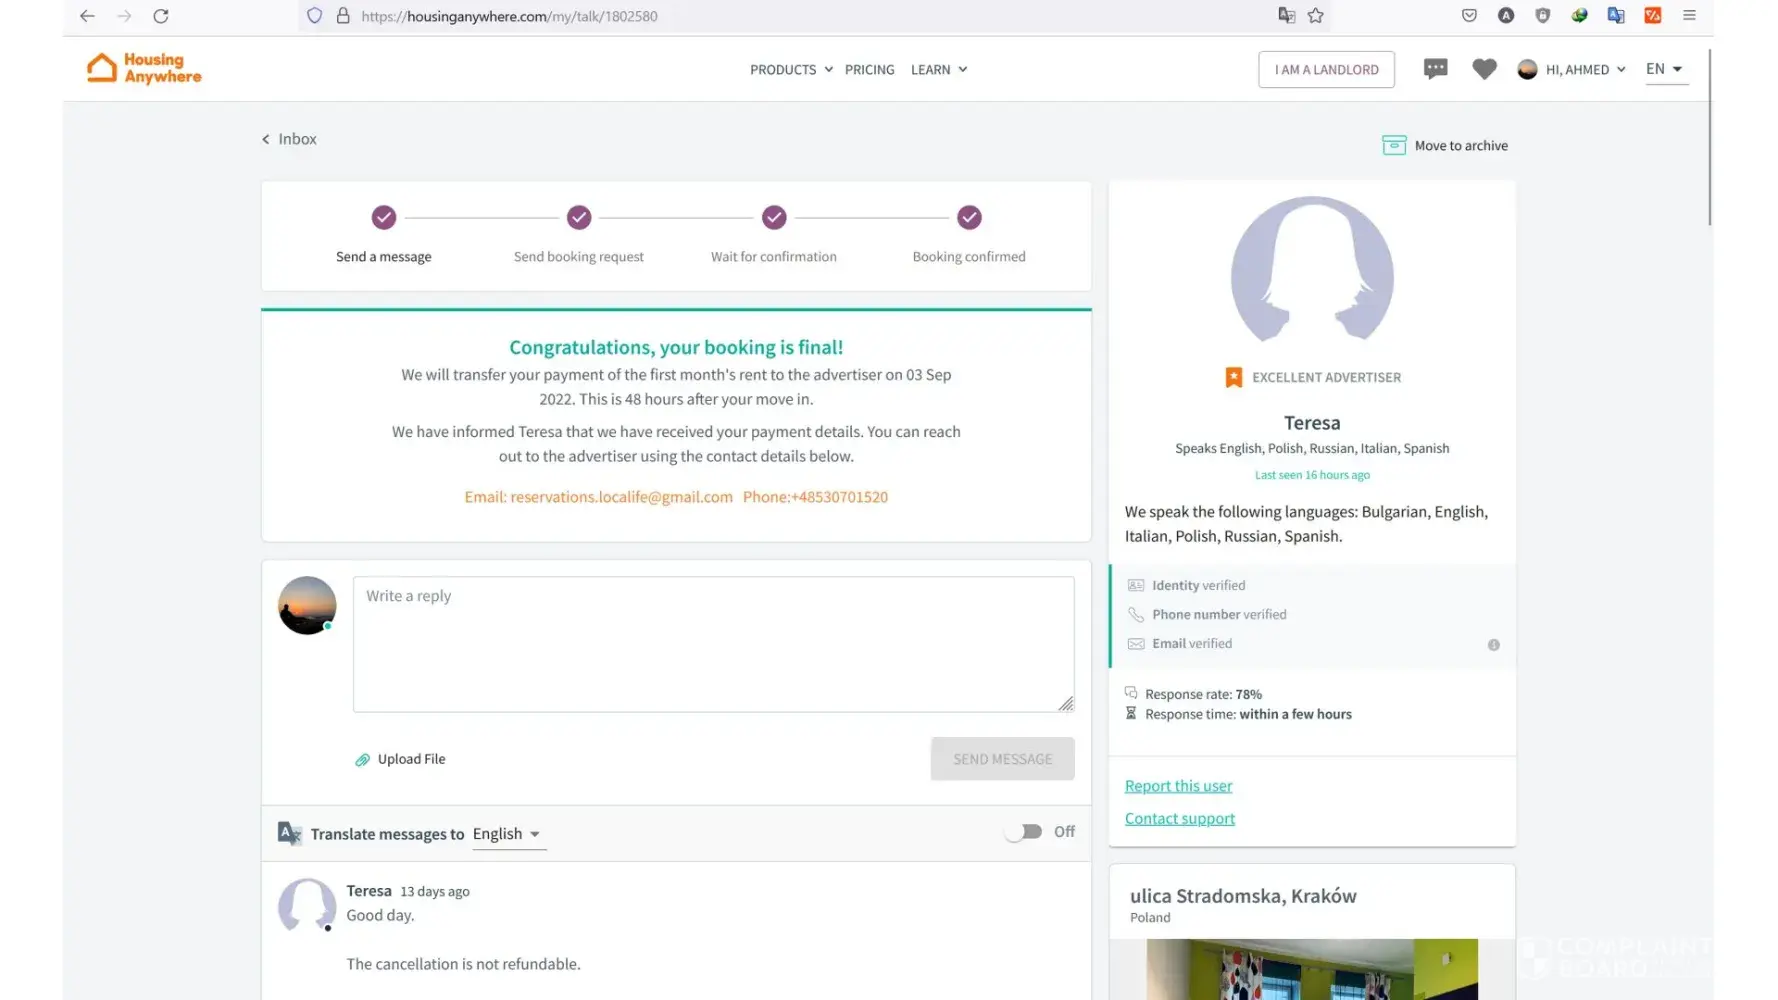Toggle message translation switch on
The image size is (1778, 1000).
(x=1023, y=832)
